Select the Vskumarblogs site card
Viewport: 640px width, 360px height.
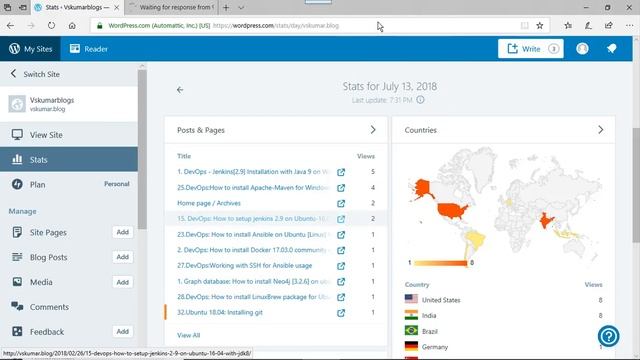pyautogui.click(x=69, y=104)
